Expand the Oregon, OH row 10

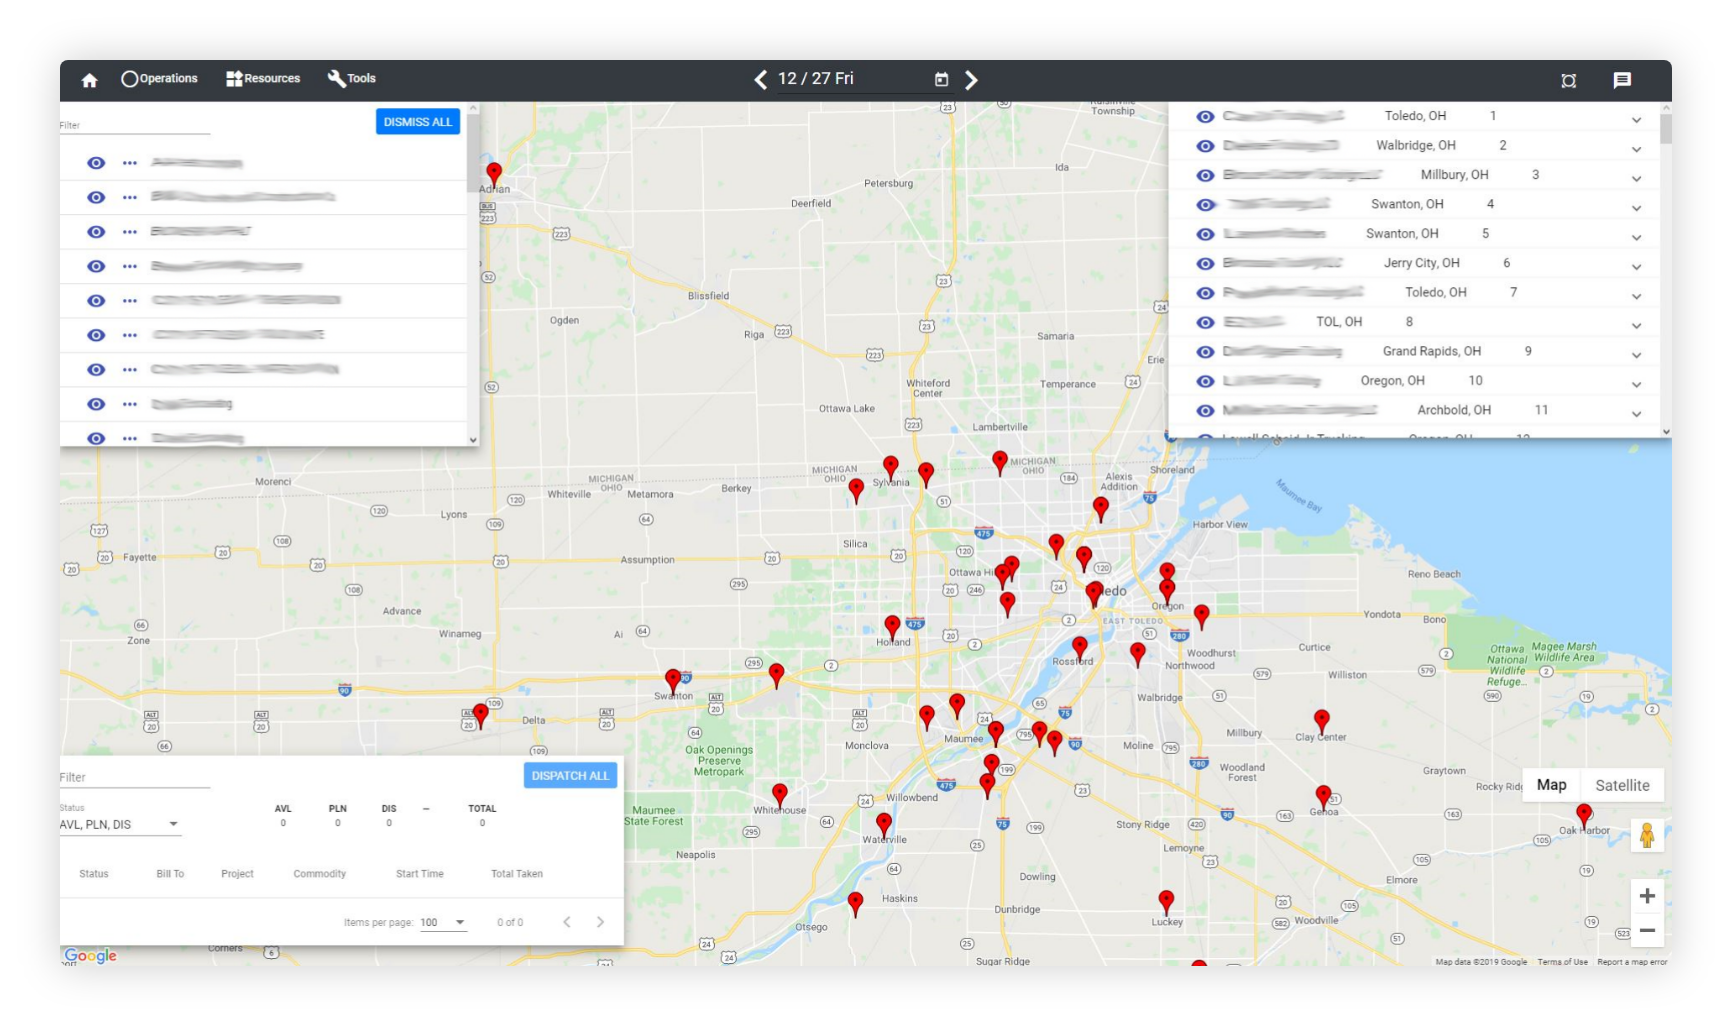click(1636, 384)
